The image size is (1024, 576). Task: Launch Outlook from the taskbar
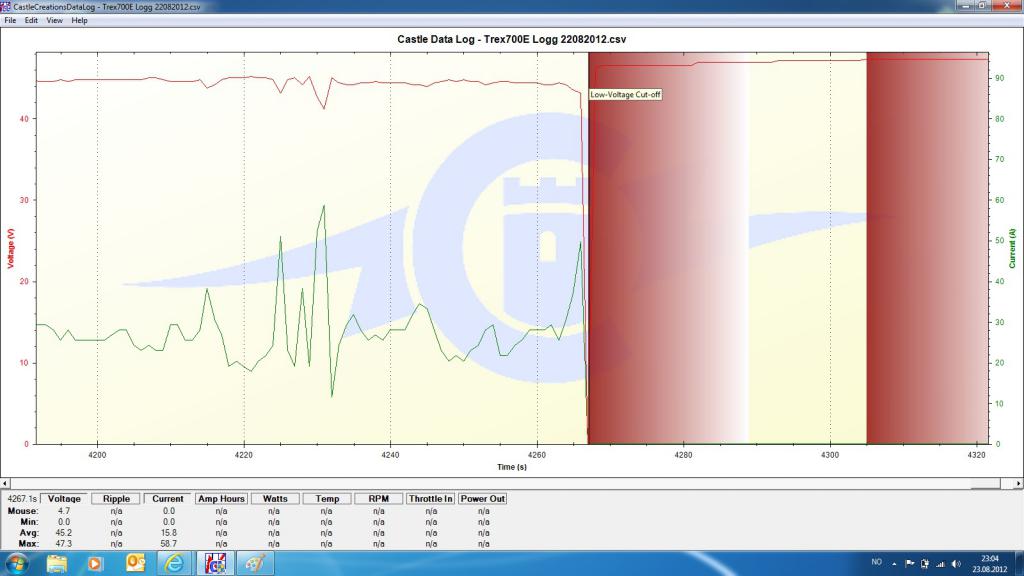click(136, 563)
